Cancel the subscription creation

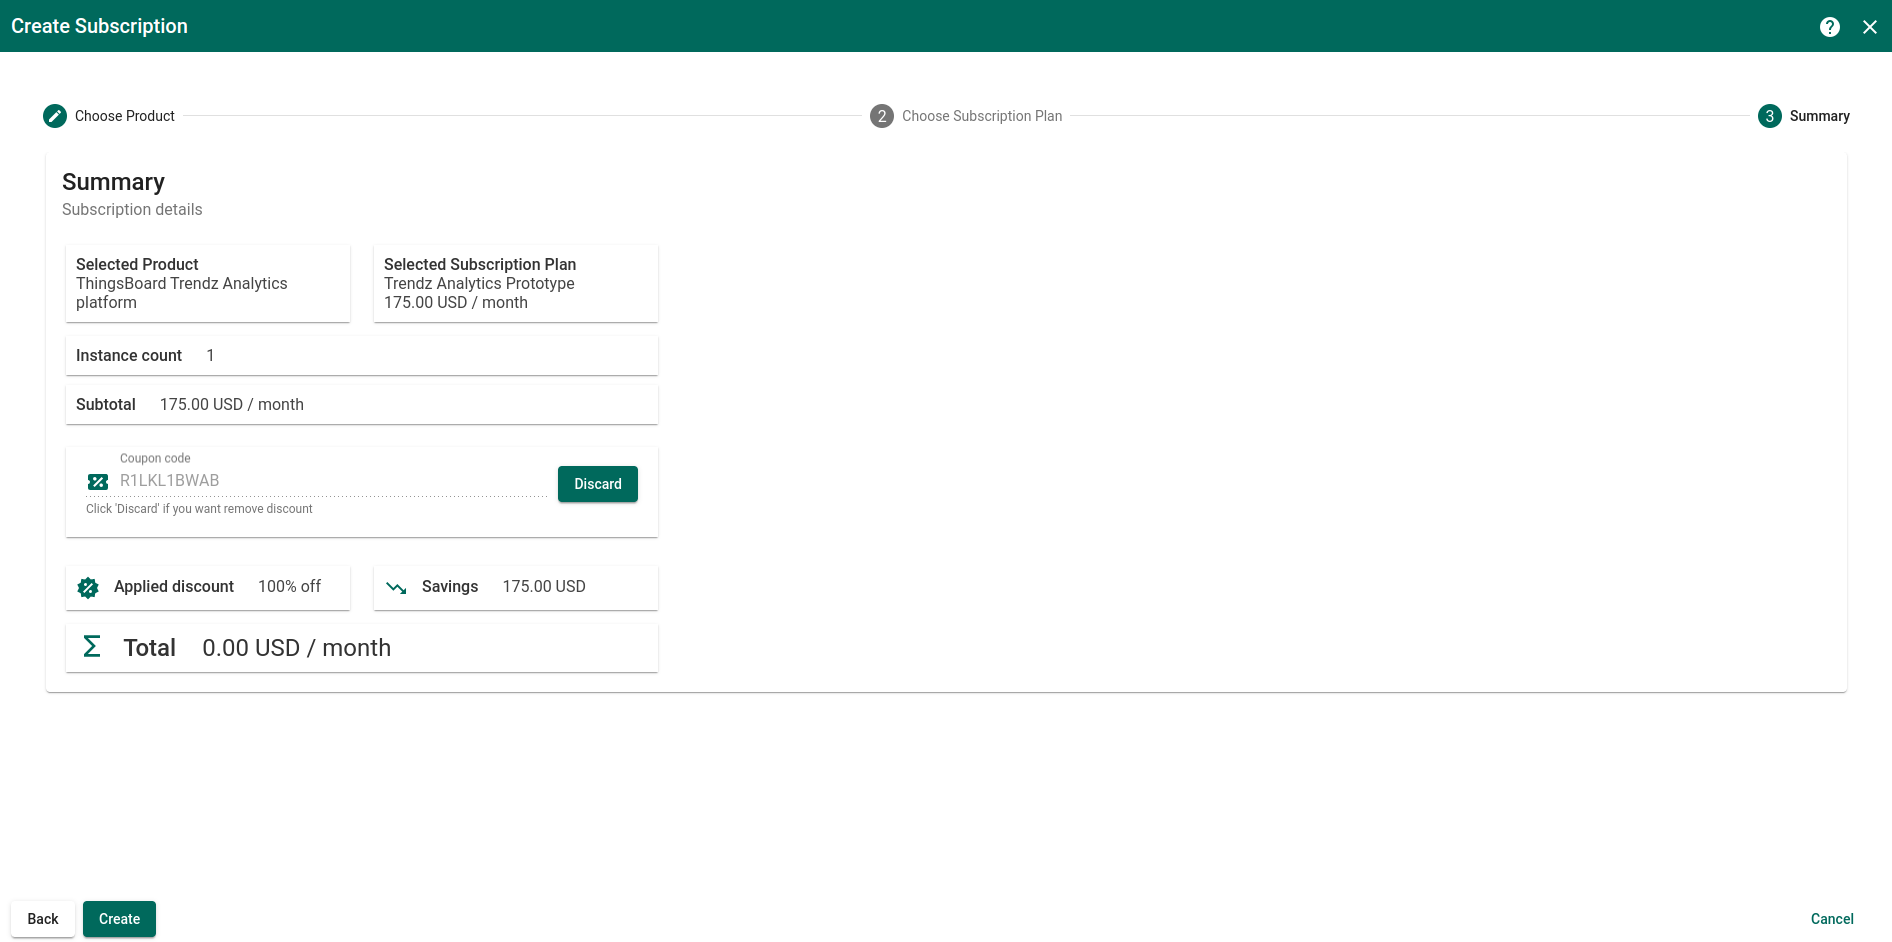(1831, 919)
